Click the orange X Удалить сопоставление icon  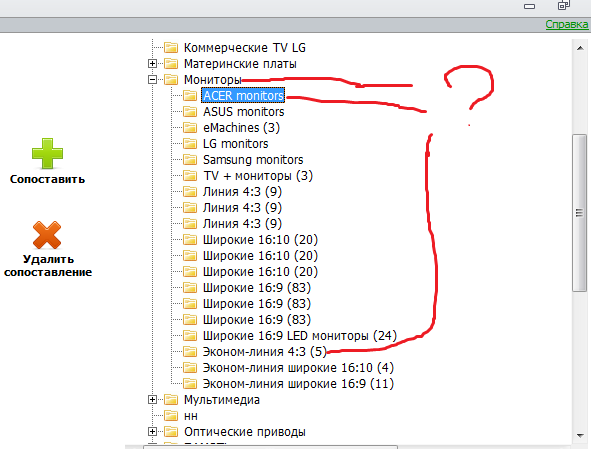(x=47, y=235)
